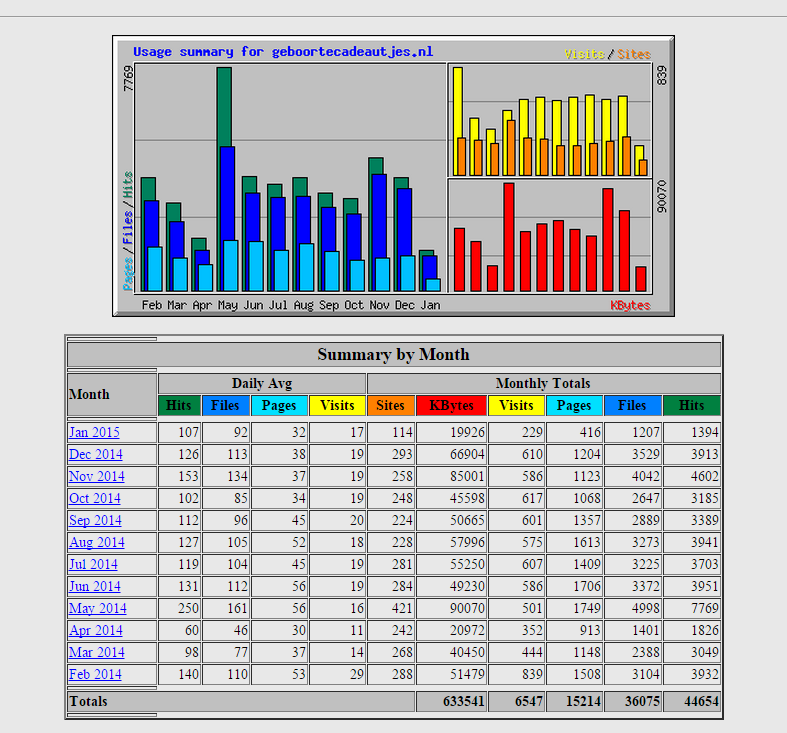The height and width of the screenshot is (733, 787).
Task: Click the Jan 2015 KBytes value 19926
Action: pyautogui.click(x=467, y=432)
